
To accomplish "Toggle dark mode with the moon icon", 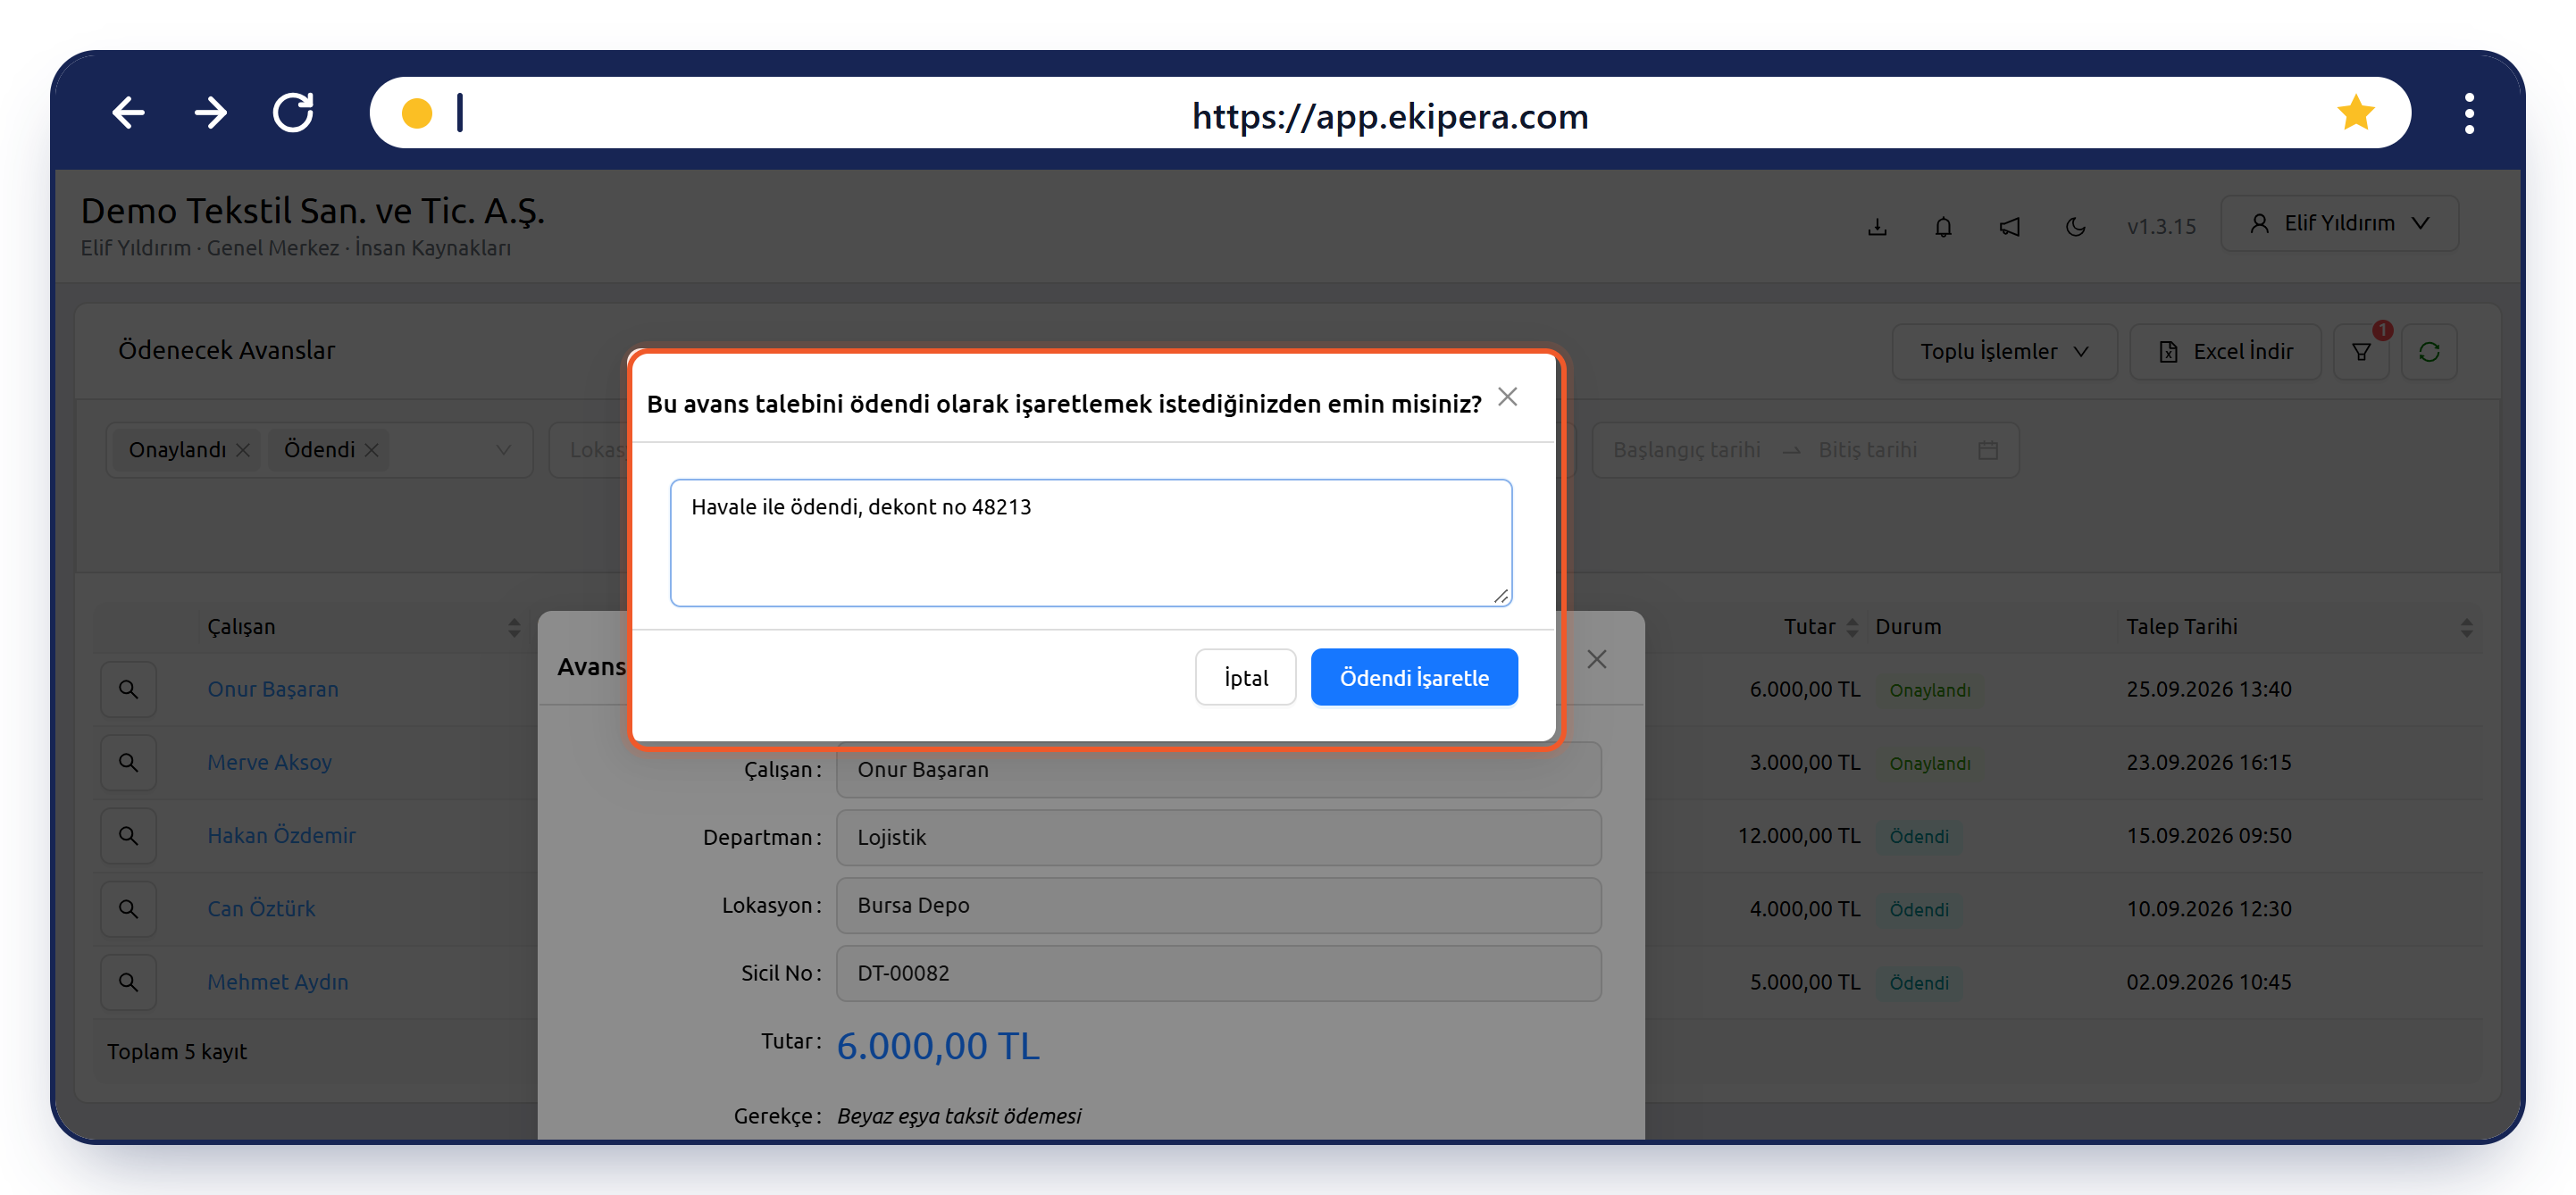I will point(2075,226).
